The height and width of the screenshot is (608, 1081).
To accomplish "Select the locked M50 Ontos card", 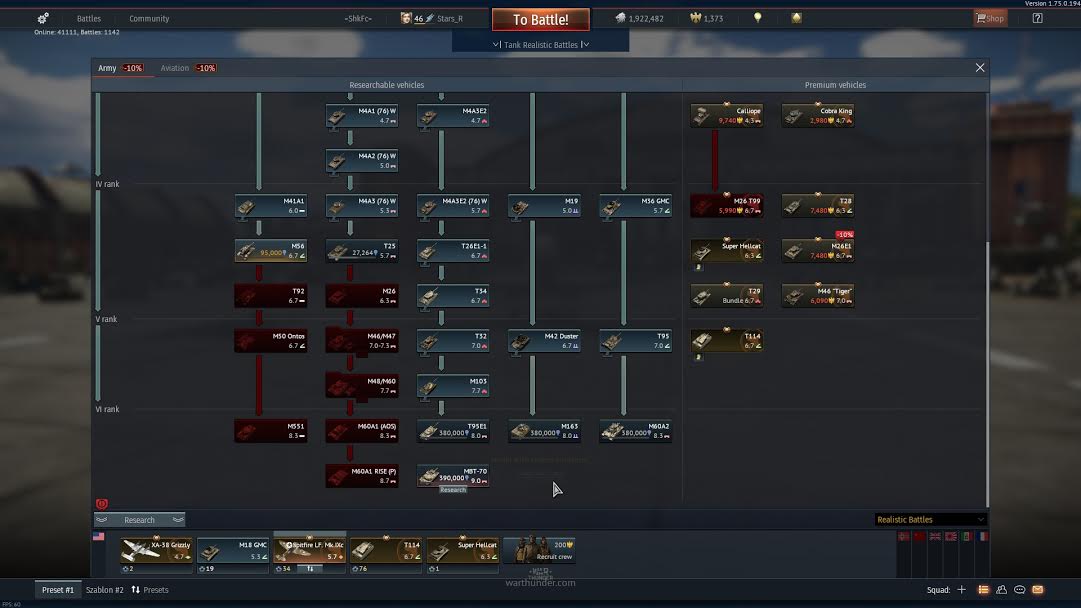I will pos(270,341).
